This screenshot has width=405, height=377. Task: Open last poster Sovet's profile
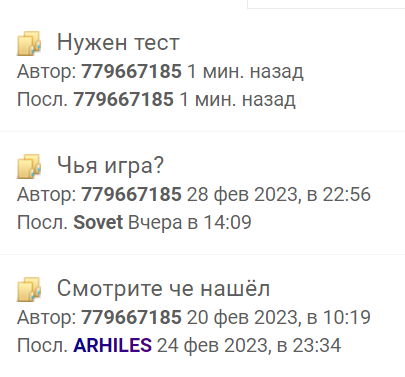pyautogui.click(x=98, y=222)
